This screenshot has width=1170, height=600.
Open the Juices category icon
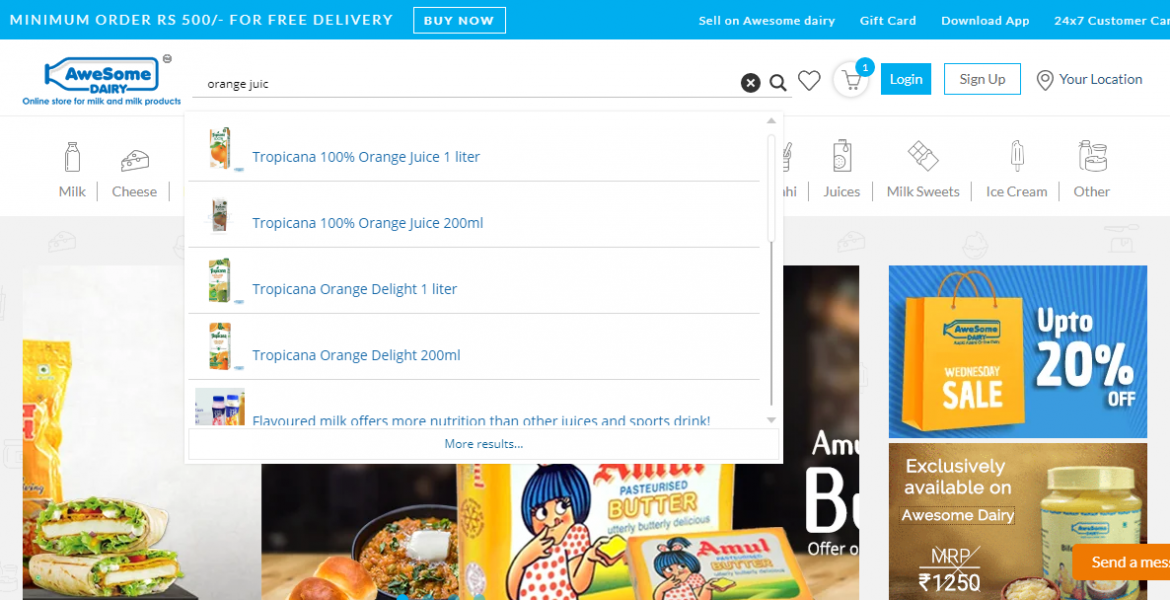coord(842,157)
